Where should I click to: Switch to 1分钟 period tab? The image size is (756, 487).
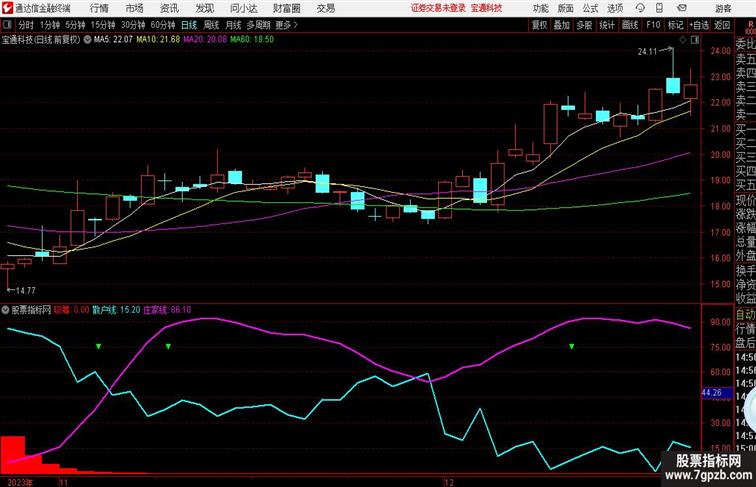pos(50,25)
